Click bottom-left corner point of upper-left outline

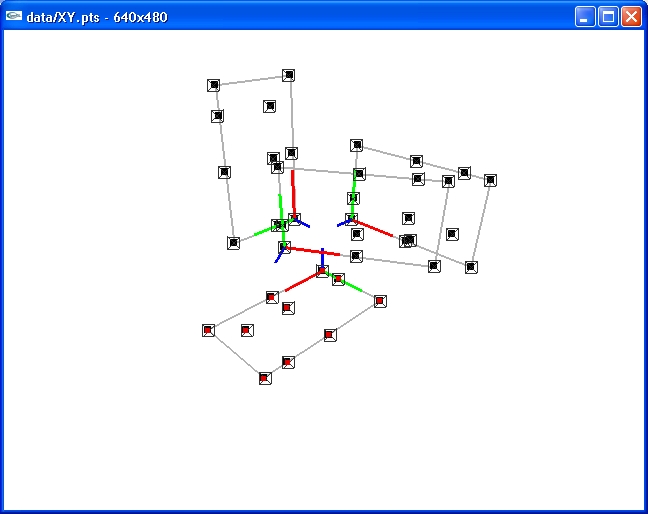(x=233, y=243)
